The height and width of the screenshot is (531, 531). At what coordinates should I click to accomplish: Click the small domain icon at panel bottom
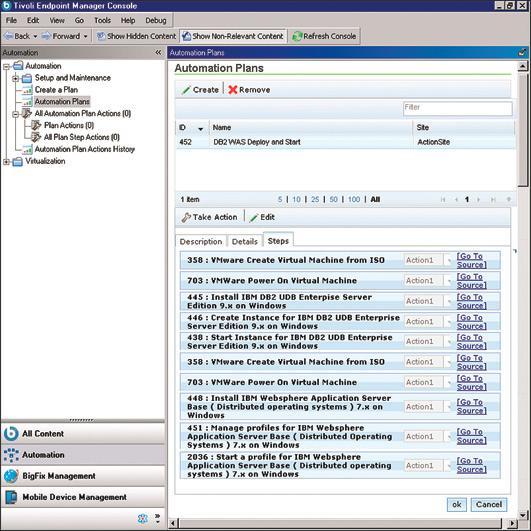pyautogui.click(x=143, y=518)
